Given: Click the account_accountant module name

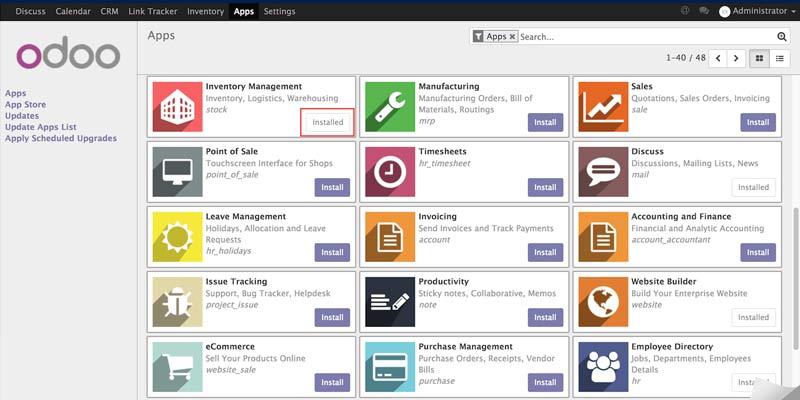Looking at the screenshot, I should click(670, 240).
